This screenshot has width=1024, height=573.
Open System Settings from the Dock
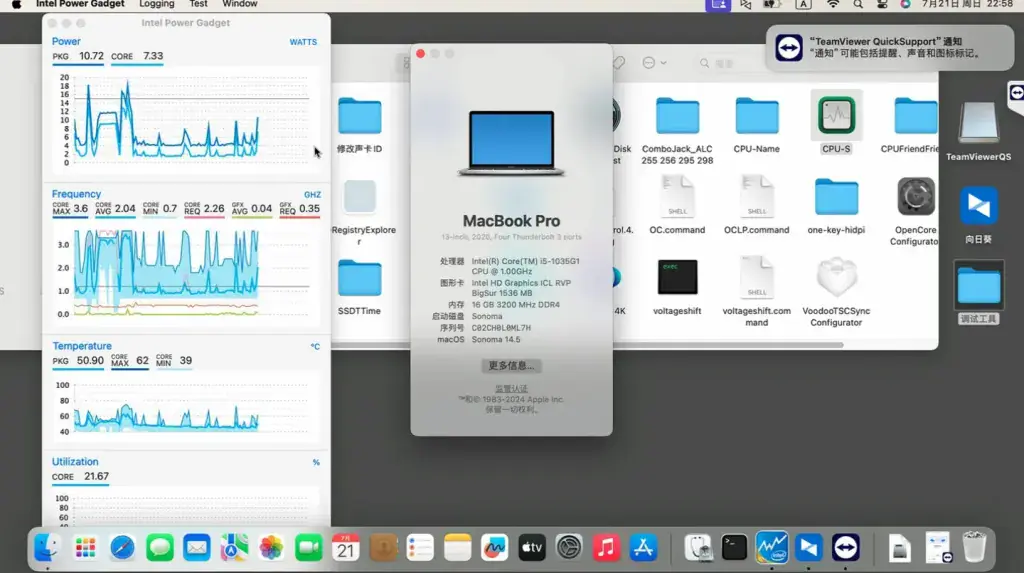569,548
